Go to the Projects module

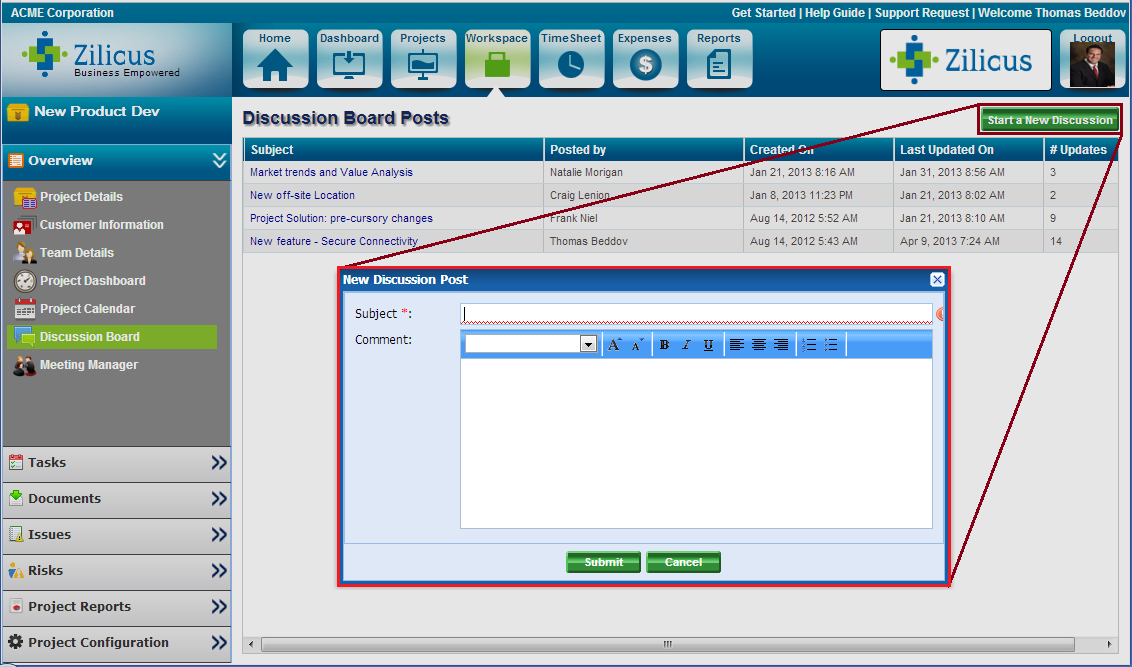(423, 59)
